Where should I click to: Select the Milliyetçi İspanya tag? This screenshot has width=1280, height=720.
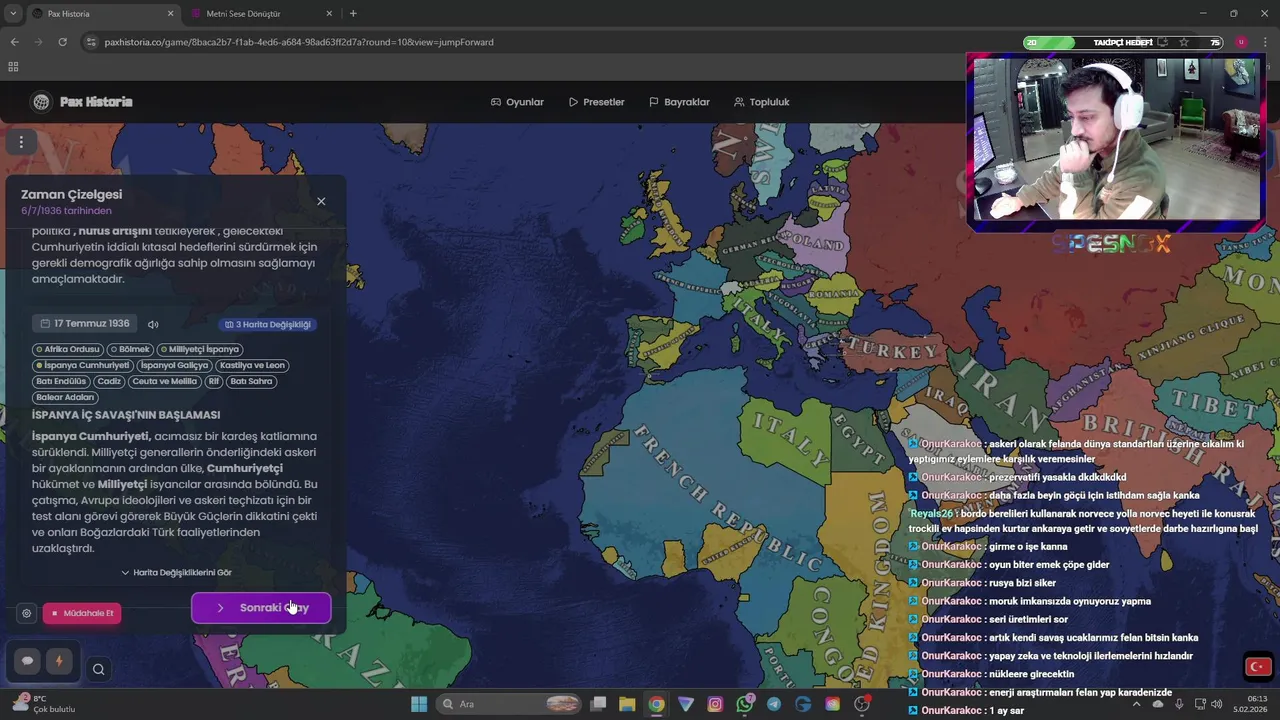pyautogui.click(x=199, y=349)
